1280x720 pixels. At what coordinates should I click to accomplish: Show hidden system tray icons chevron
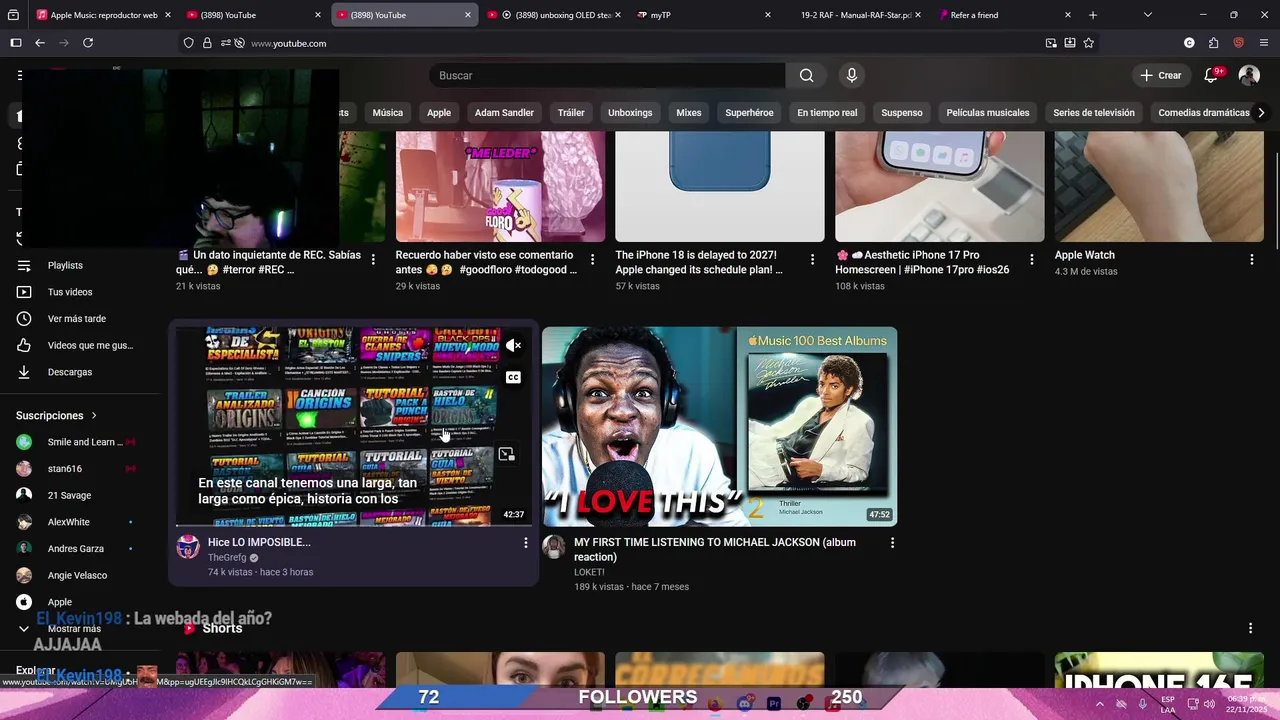coord(1100,704)
